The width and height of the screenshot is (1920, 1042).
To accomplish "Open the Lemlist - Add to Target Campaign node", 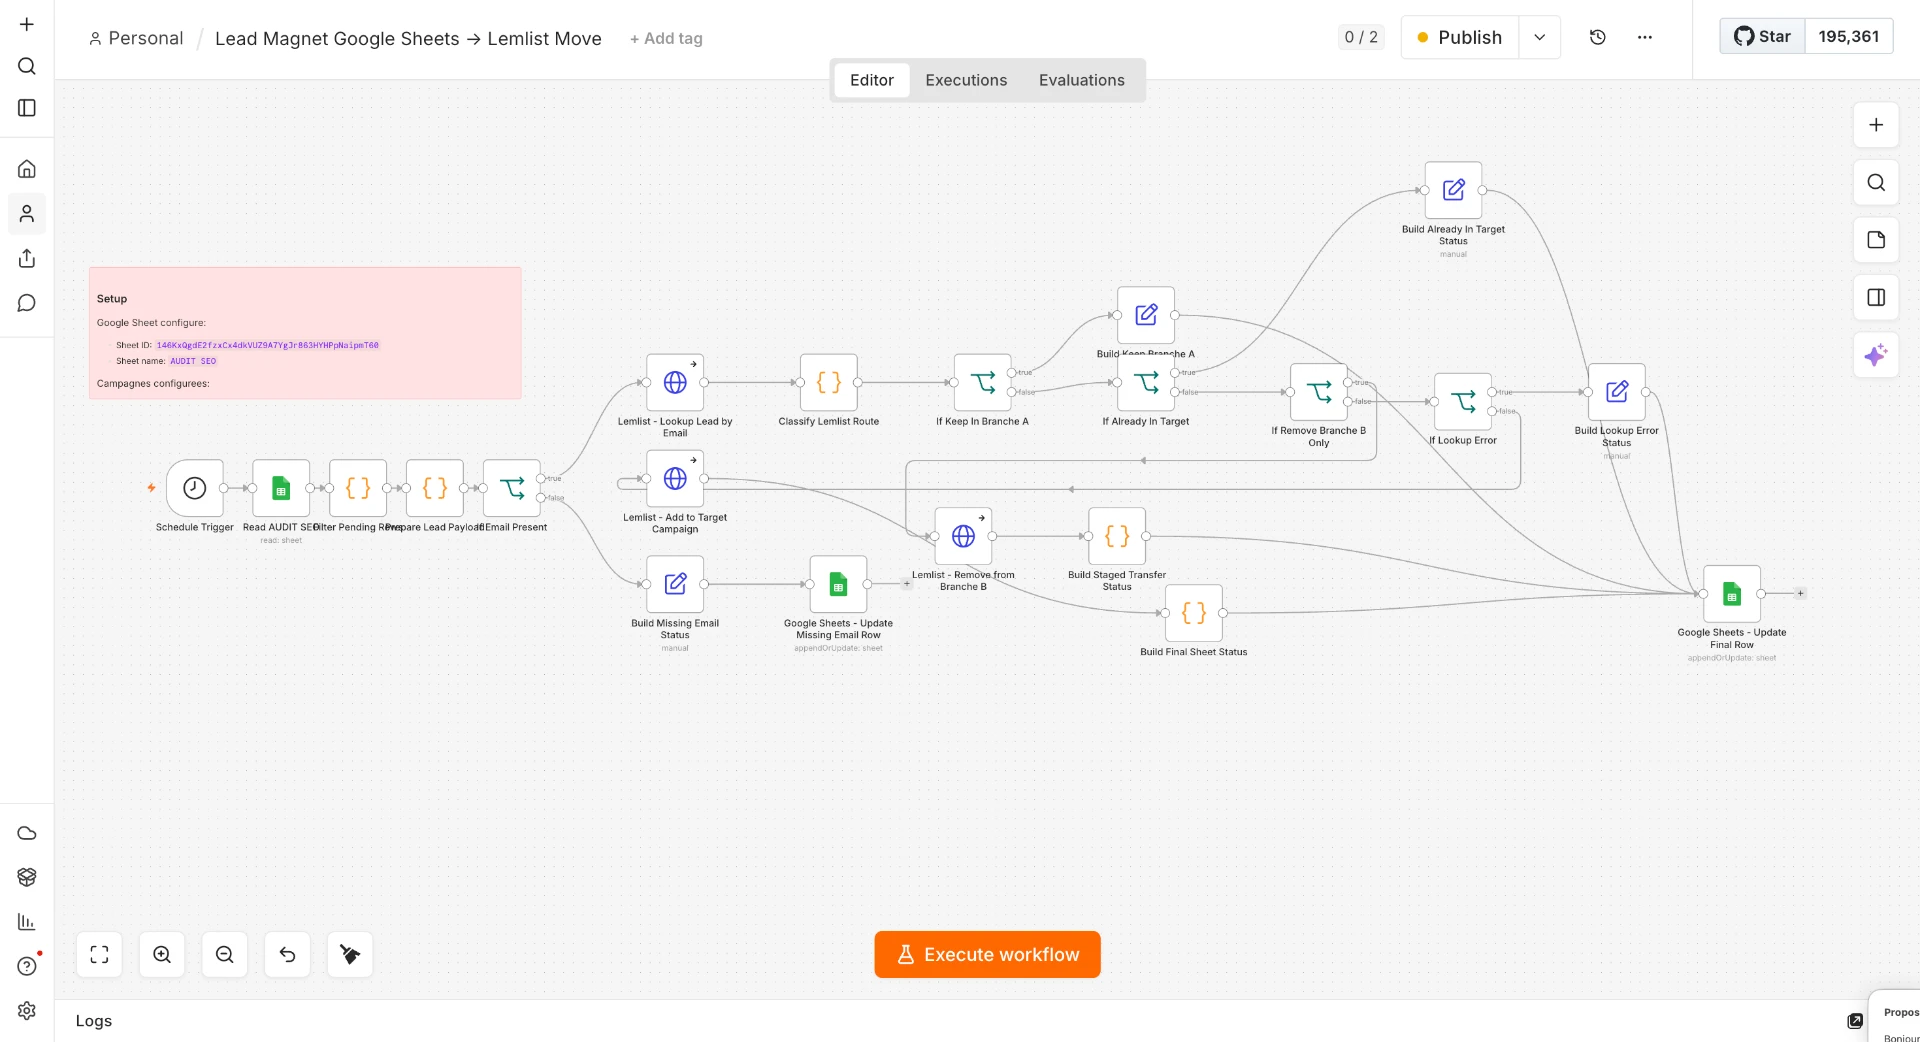I will point(675,478).
